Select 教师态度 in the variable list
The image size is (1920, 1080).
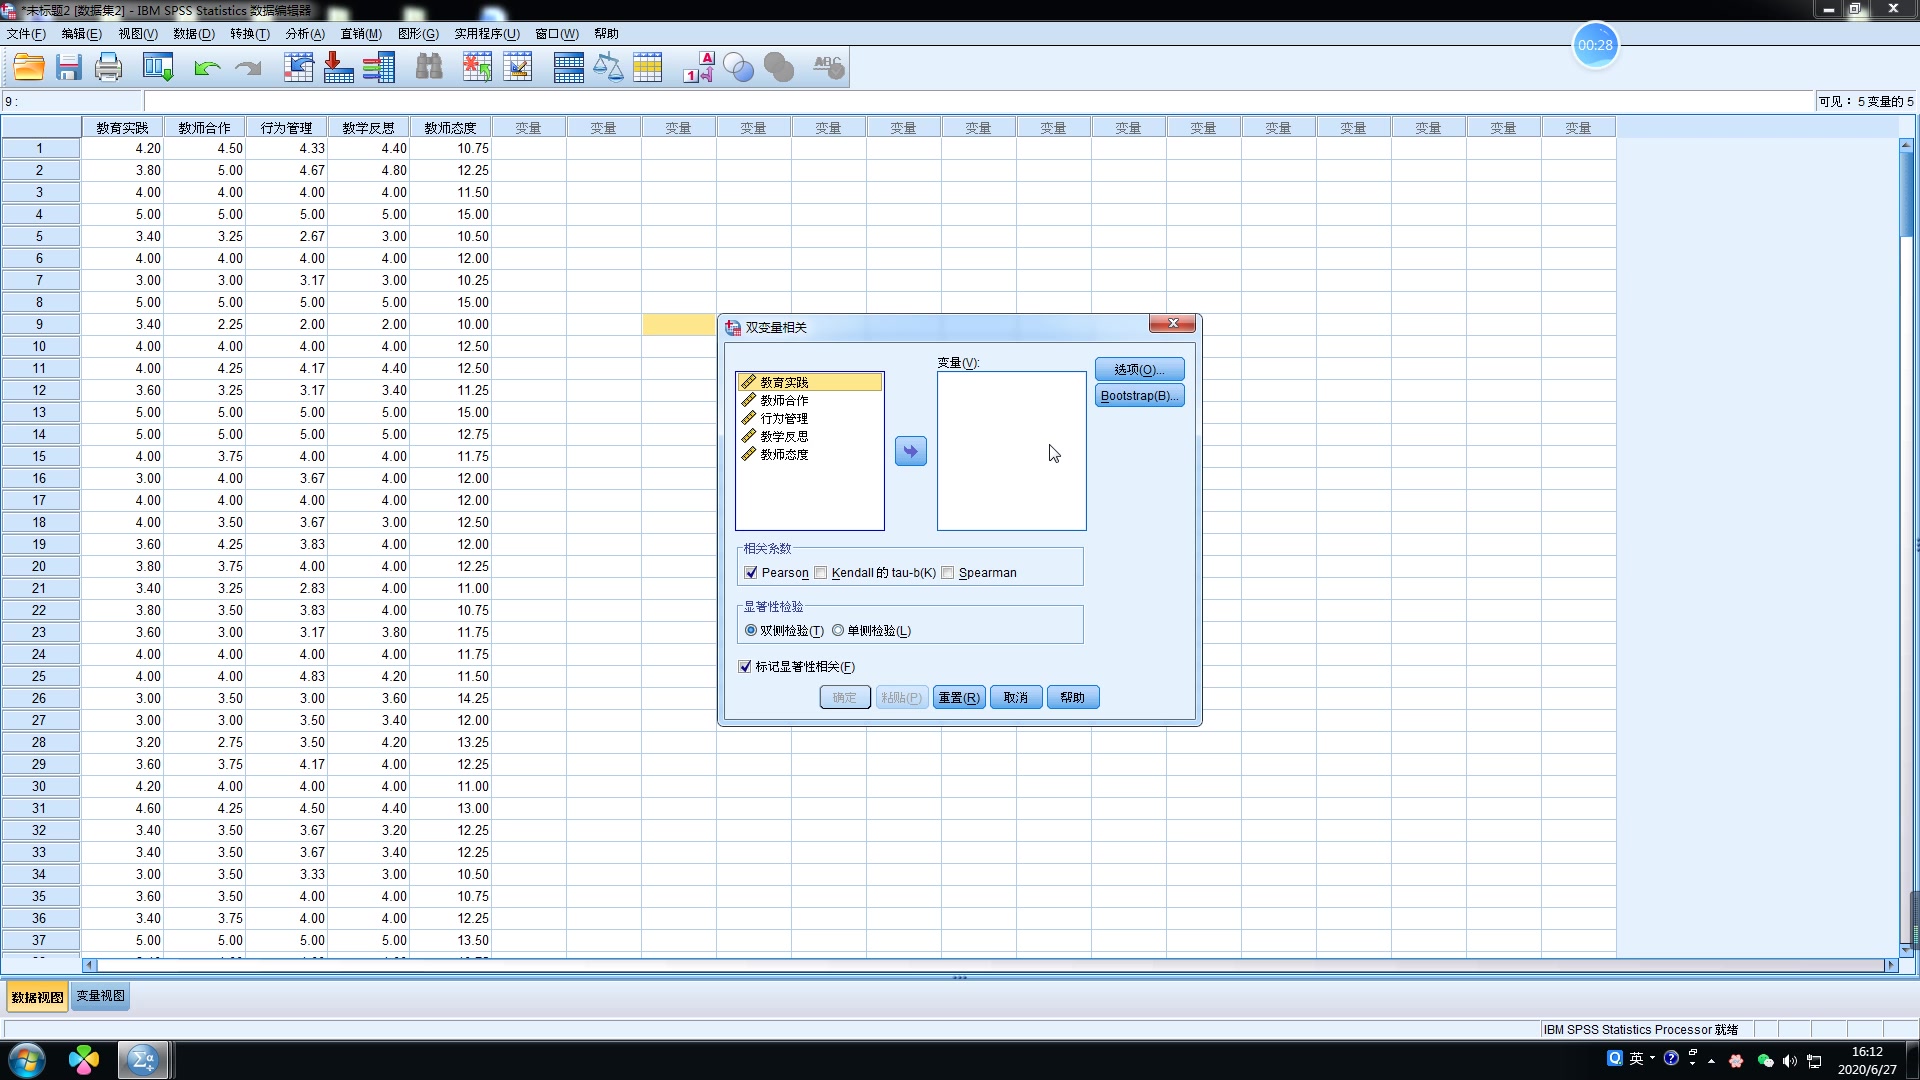pos(785,453)
